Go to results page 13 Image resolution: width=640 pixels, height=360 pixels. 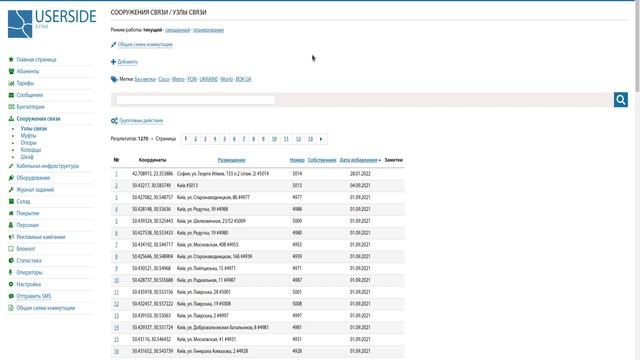coord(310,139)
